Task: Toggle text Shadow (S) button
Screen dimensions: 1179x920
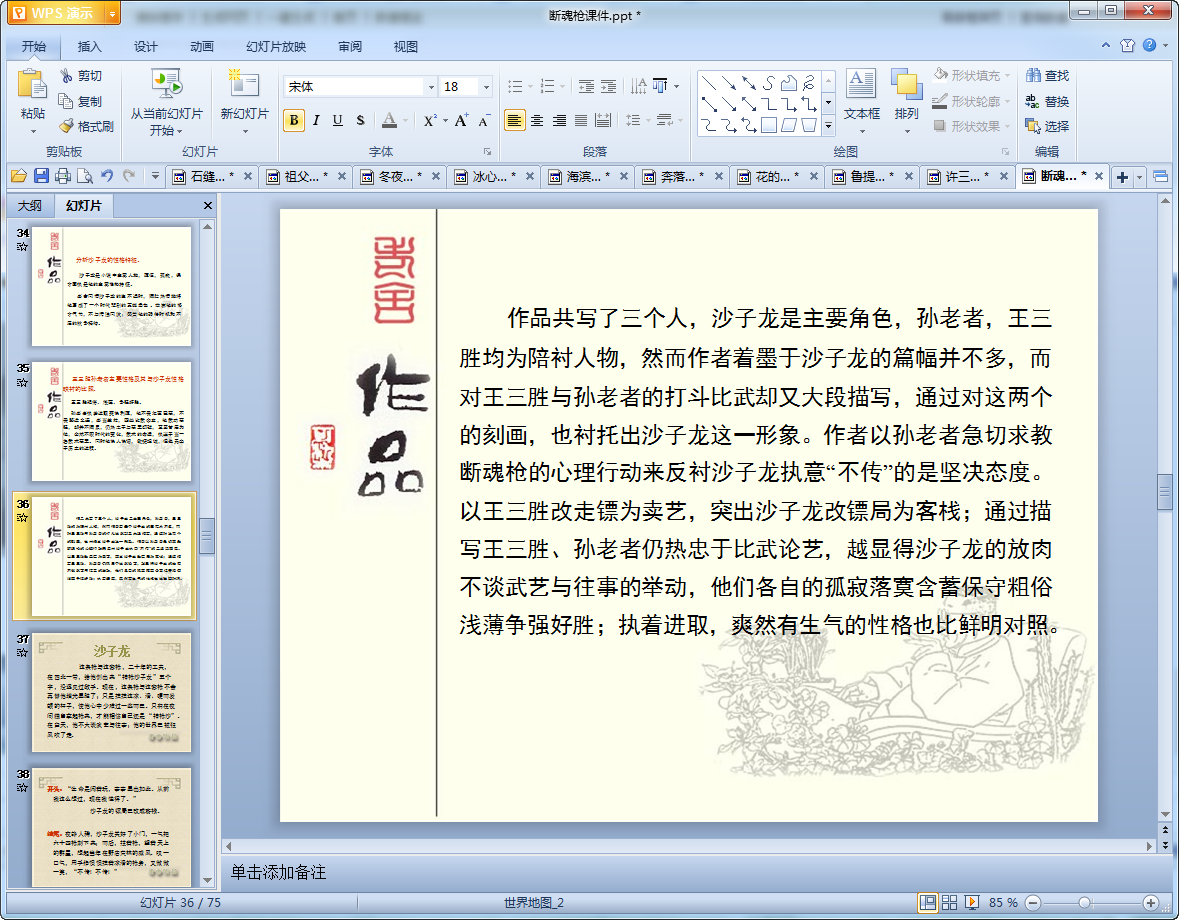Action: coord(360,120)
